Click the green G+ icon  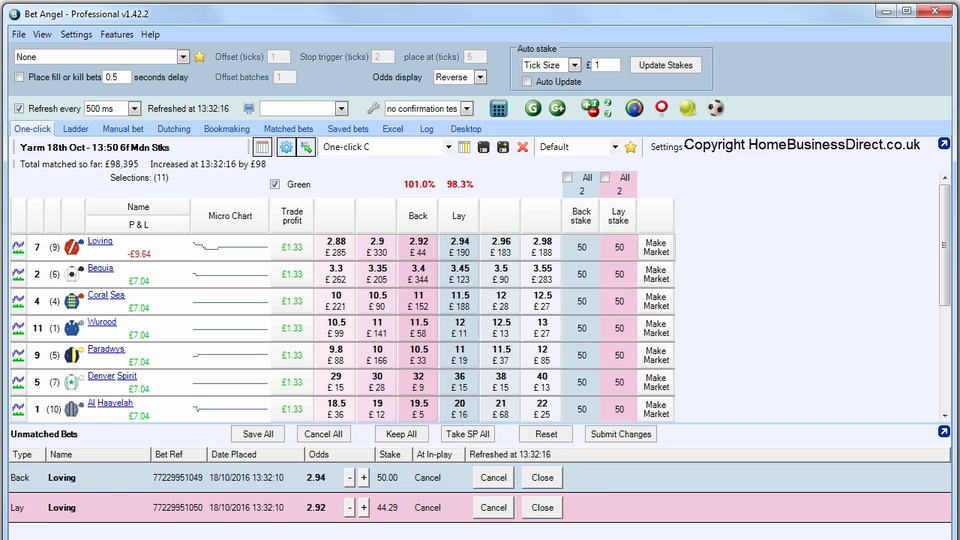pos(557,108)
